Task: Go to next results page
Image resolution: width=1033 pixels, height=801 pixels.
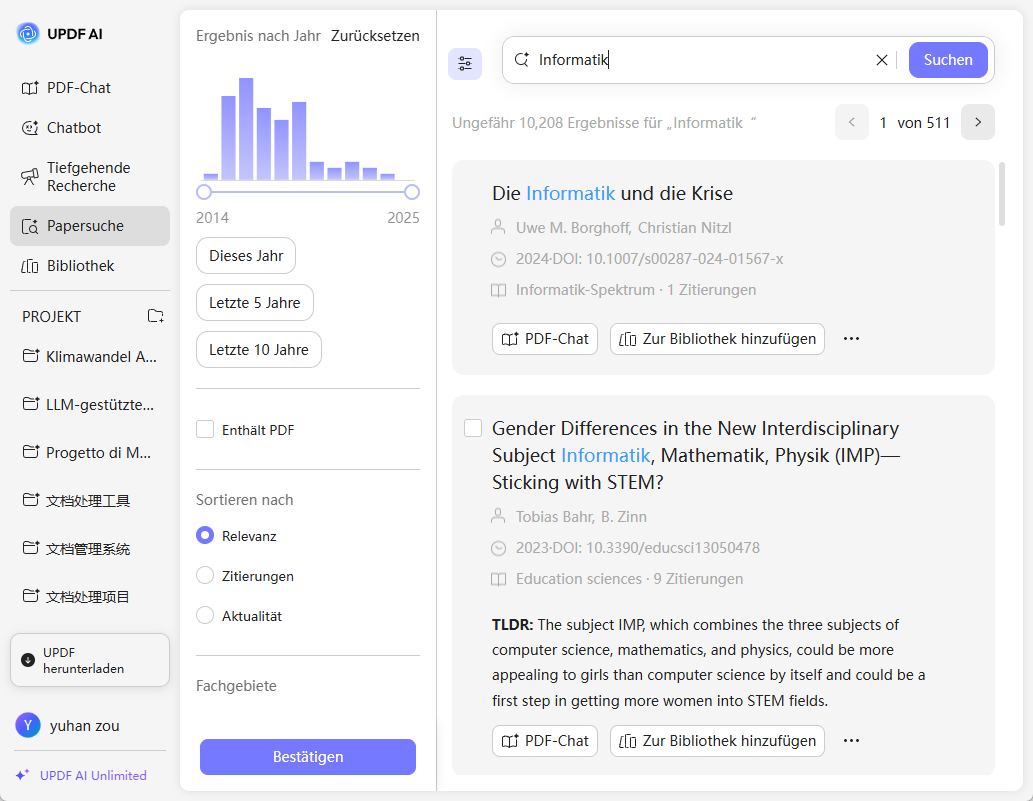Action: (x=978, y=122)
